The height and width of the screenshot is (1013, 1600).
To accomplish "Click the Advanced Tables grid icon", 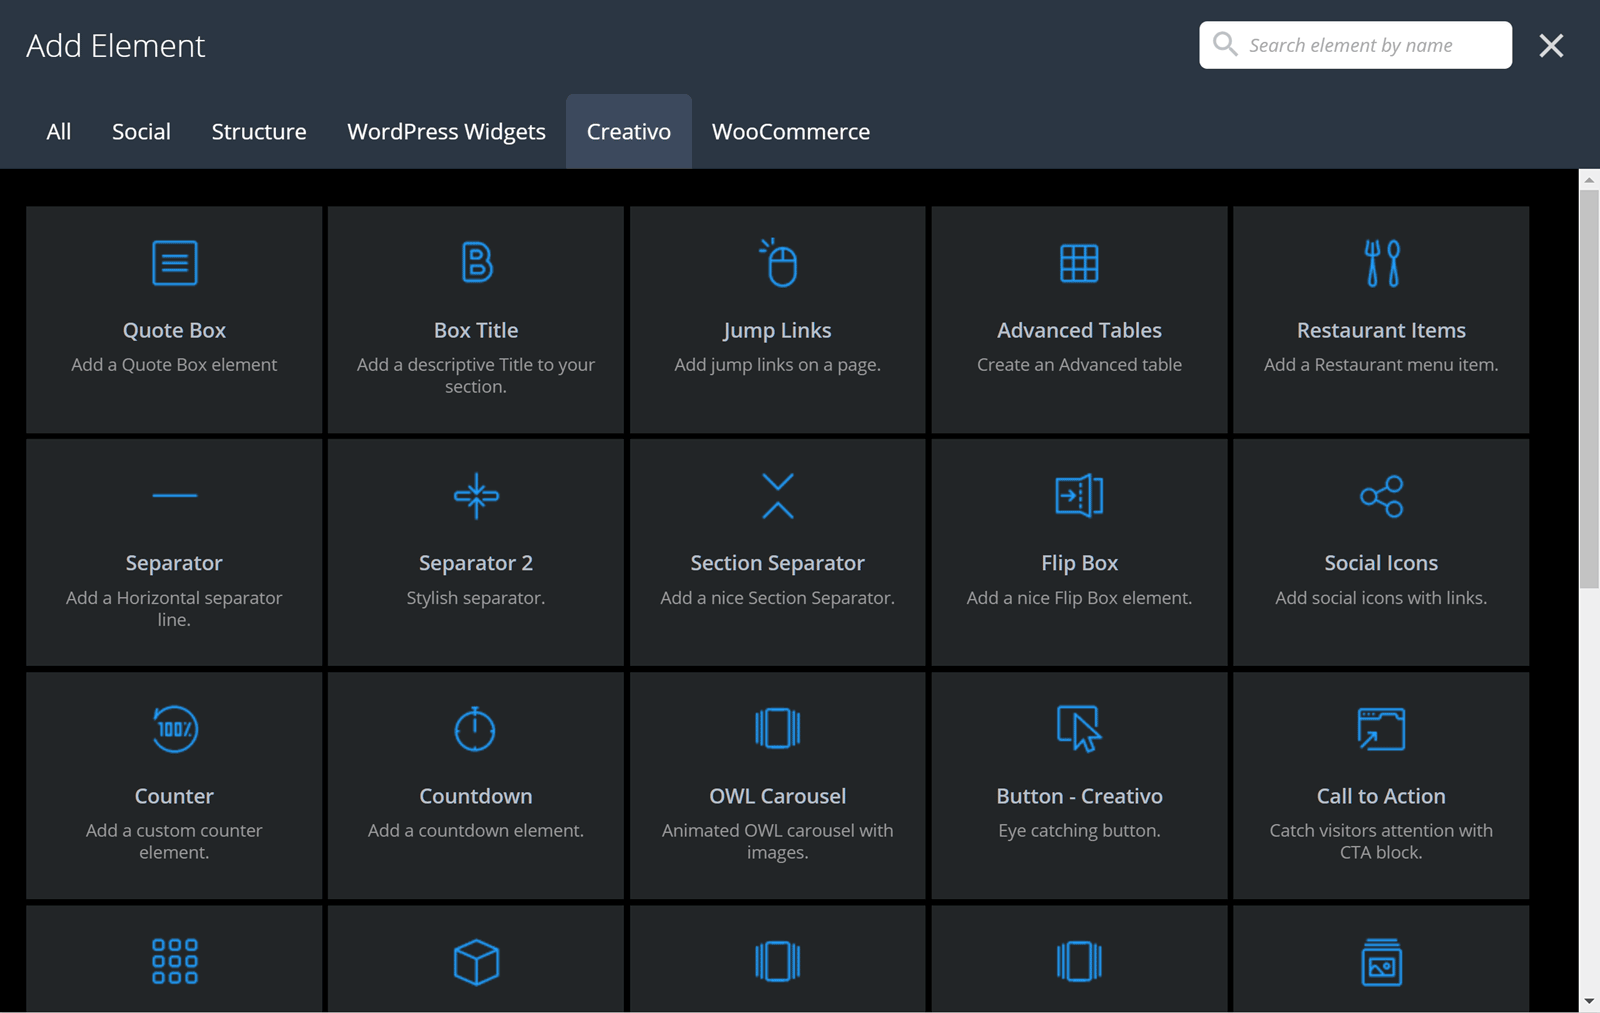I will [1079, 263].
